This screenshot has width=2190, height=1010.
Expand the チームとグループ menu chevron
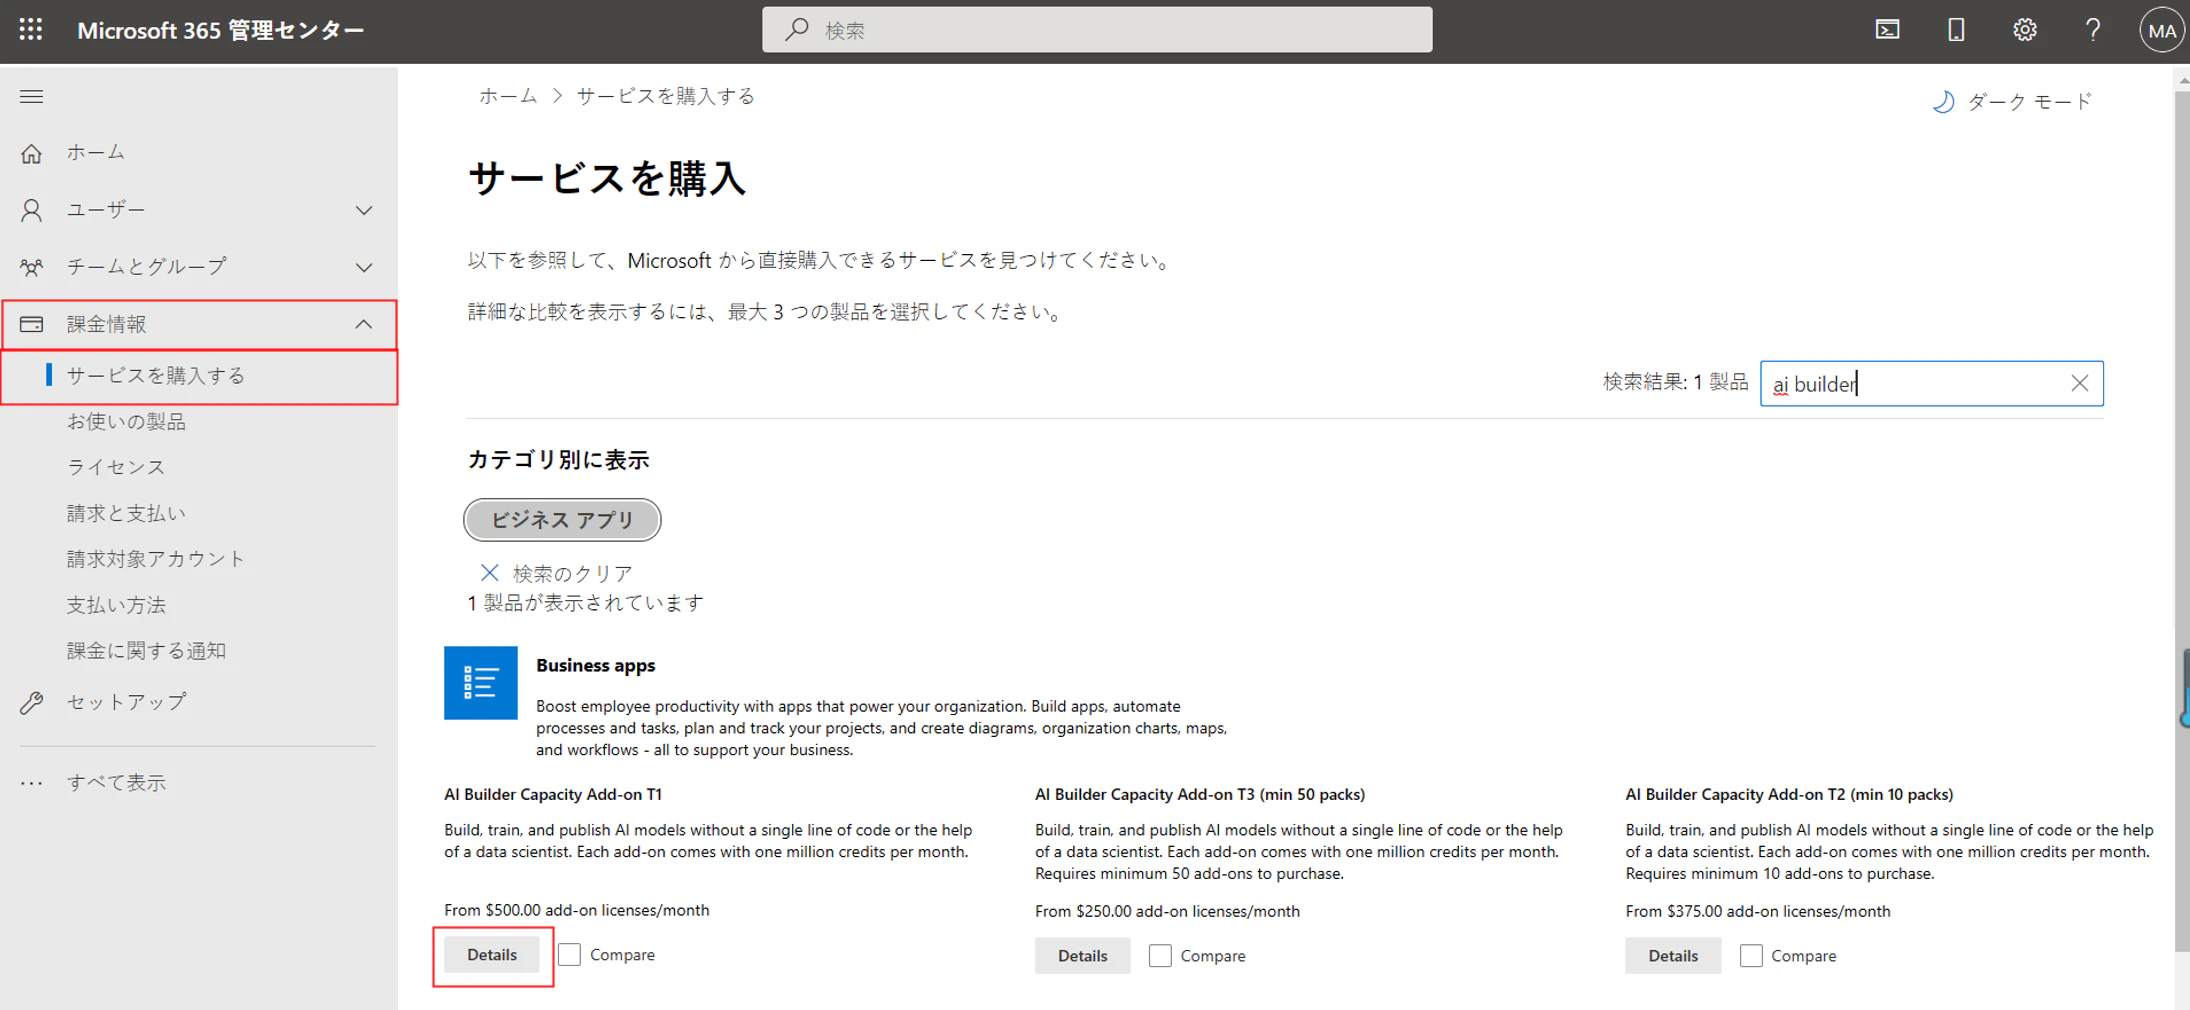click(364, 267)
